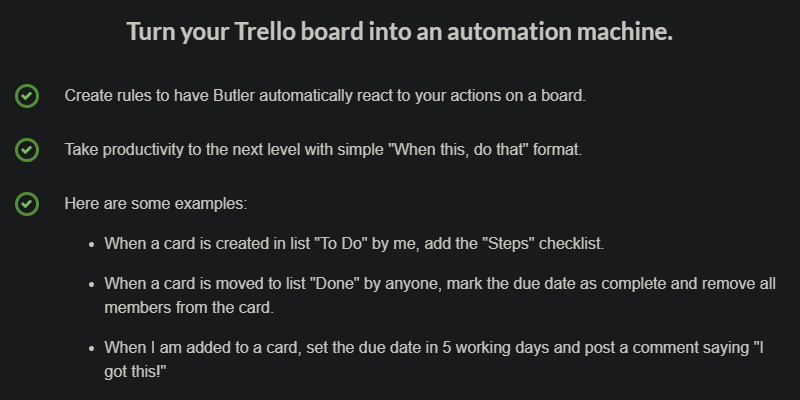Click the green checkmark beside "Here are some examples"

click(27, 204)
